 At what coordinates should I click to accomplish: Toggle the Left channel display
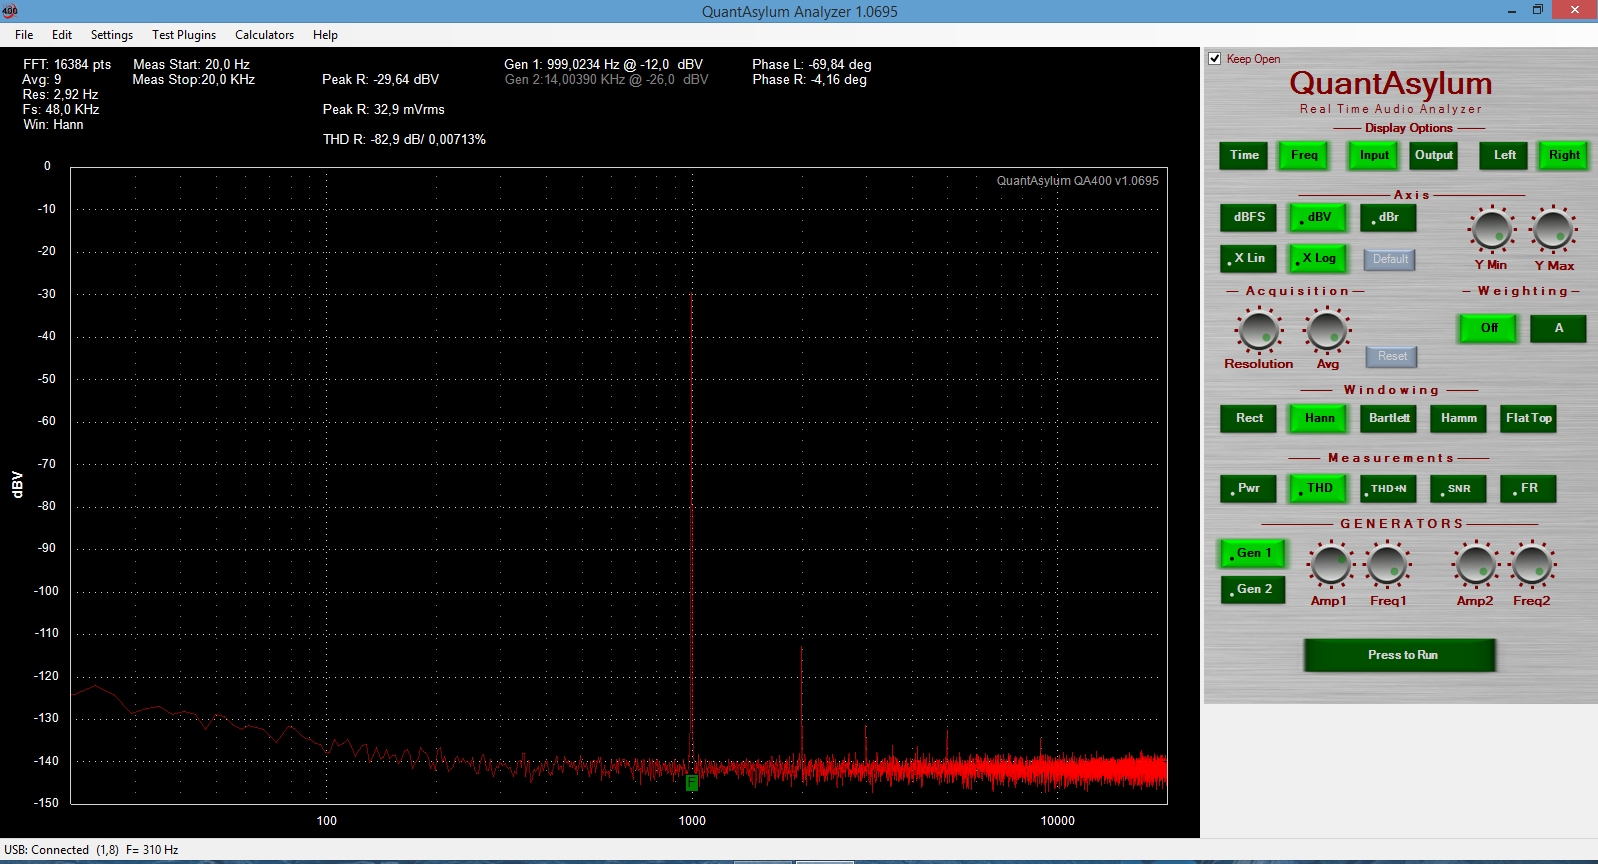(1504, 155)
